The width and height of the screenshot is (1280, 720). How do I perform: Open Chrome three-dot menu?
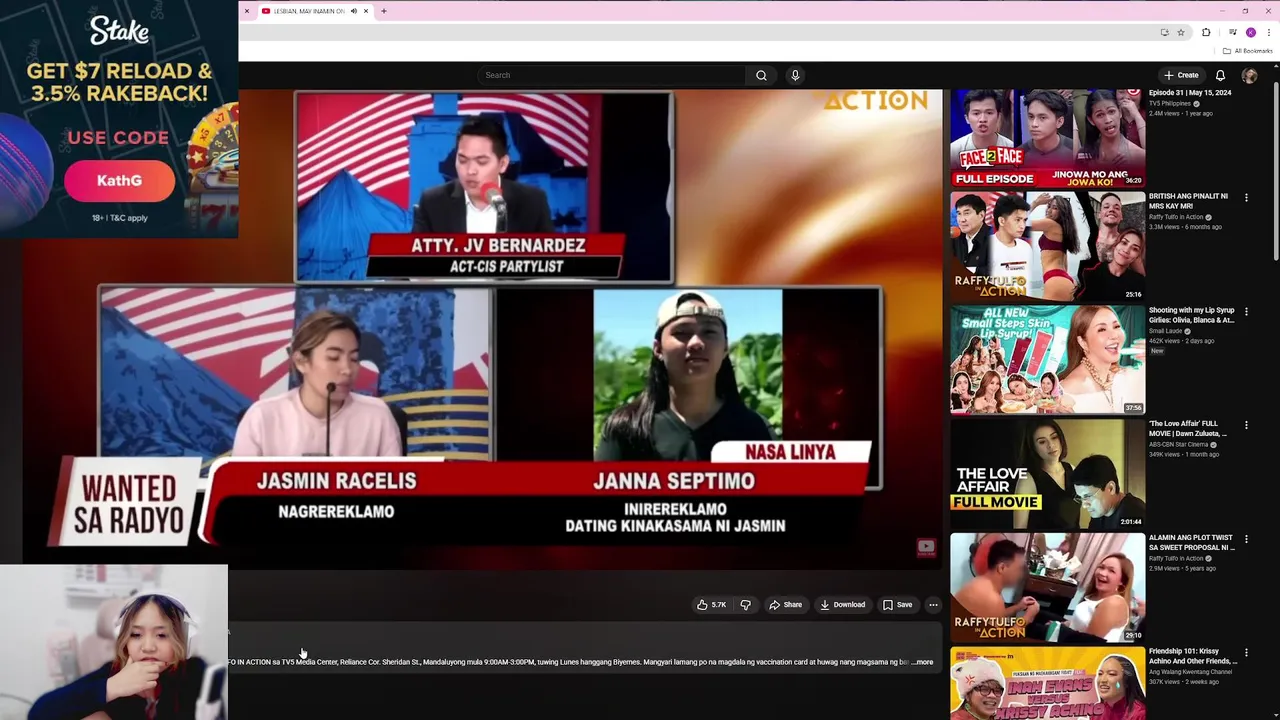(x=1268, y=32)
